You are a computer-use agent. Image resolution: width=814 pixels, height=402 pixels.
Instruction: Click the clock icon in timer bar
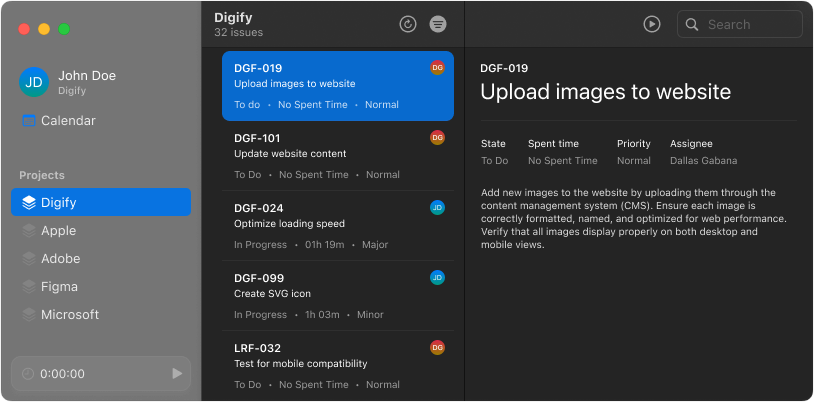point(28,374)
